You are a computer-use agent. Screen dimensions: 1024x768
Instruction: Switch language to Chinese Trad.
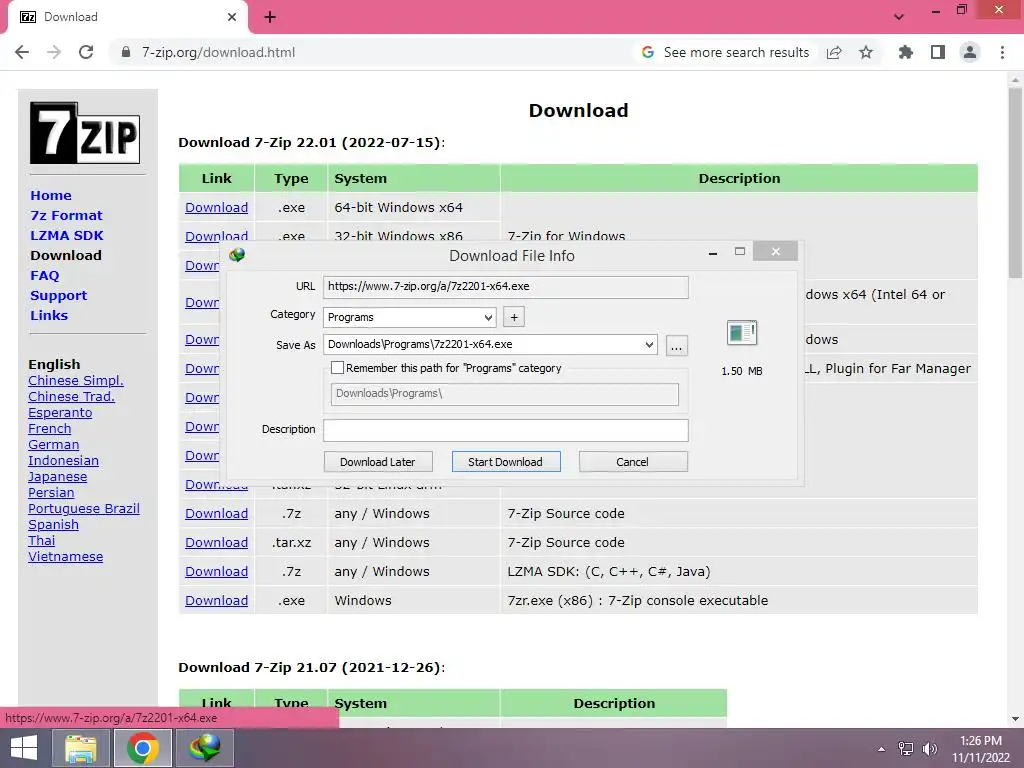(x=71, y=396)
